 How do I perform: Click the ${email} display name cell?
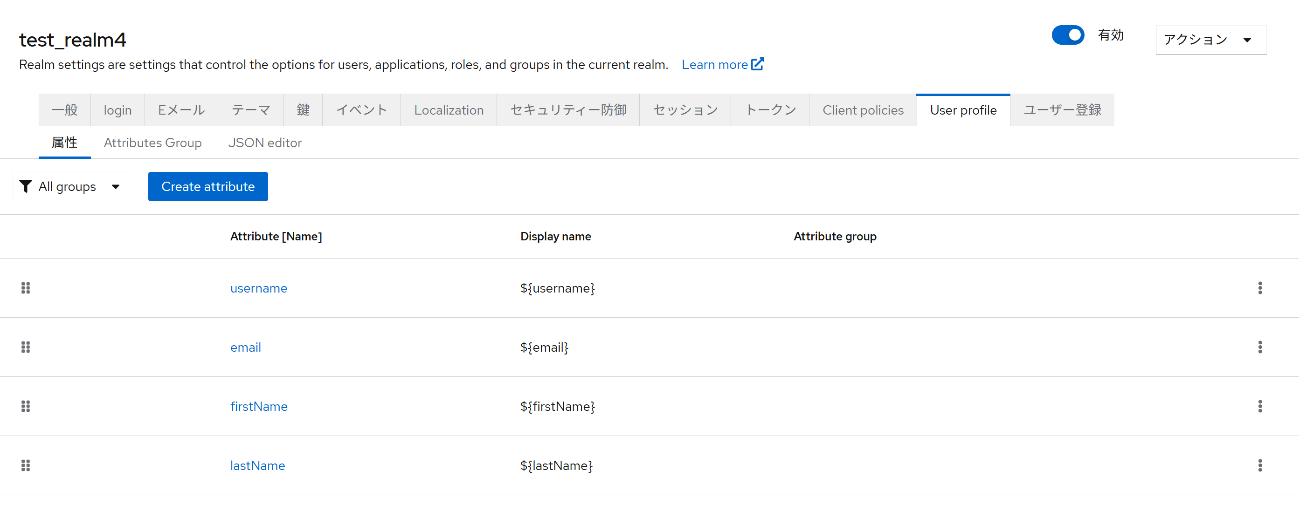[545, 347]
